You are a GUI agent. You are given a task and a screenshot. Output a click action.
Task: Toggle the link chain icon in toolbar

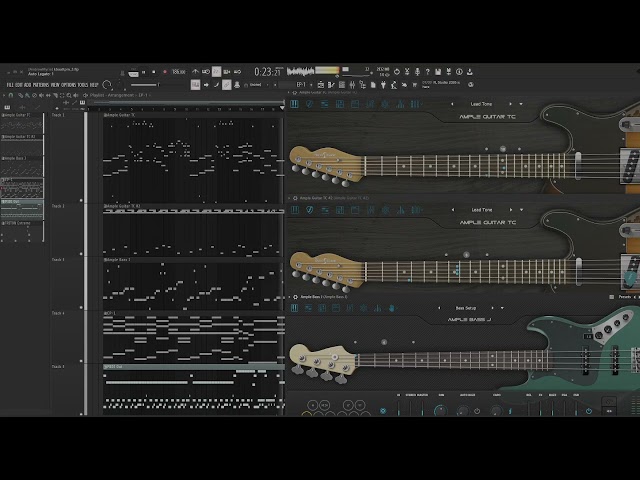pos(227,85)
